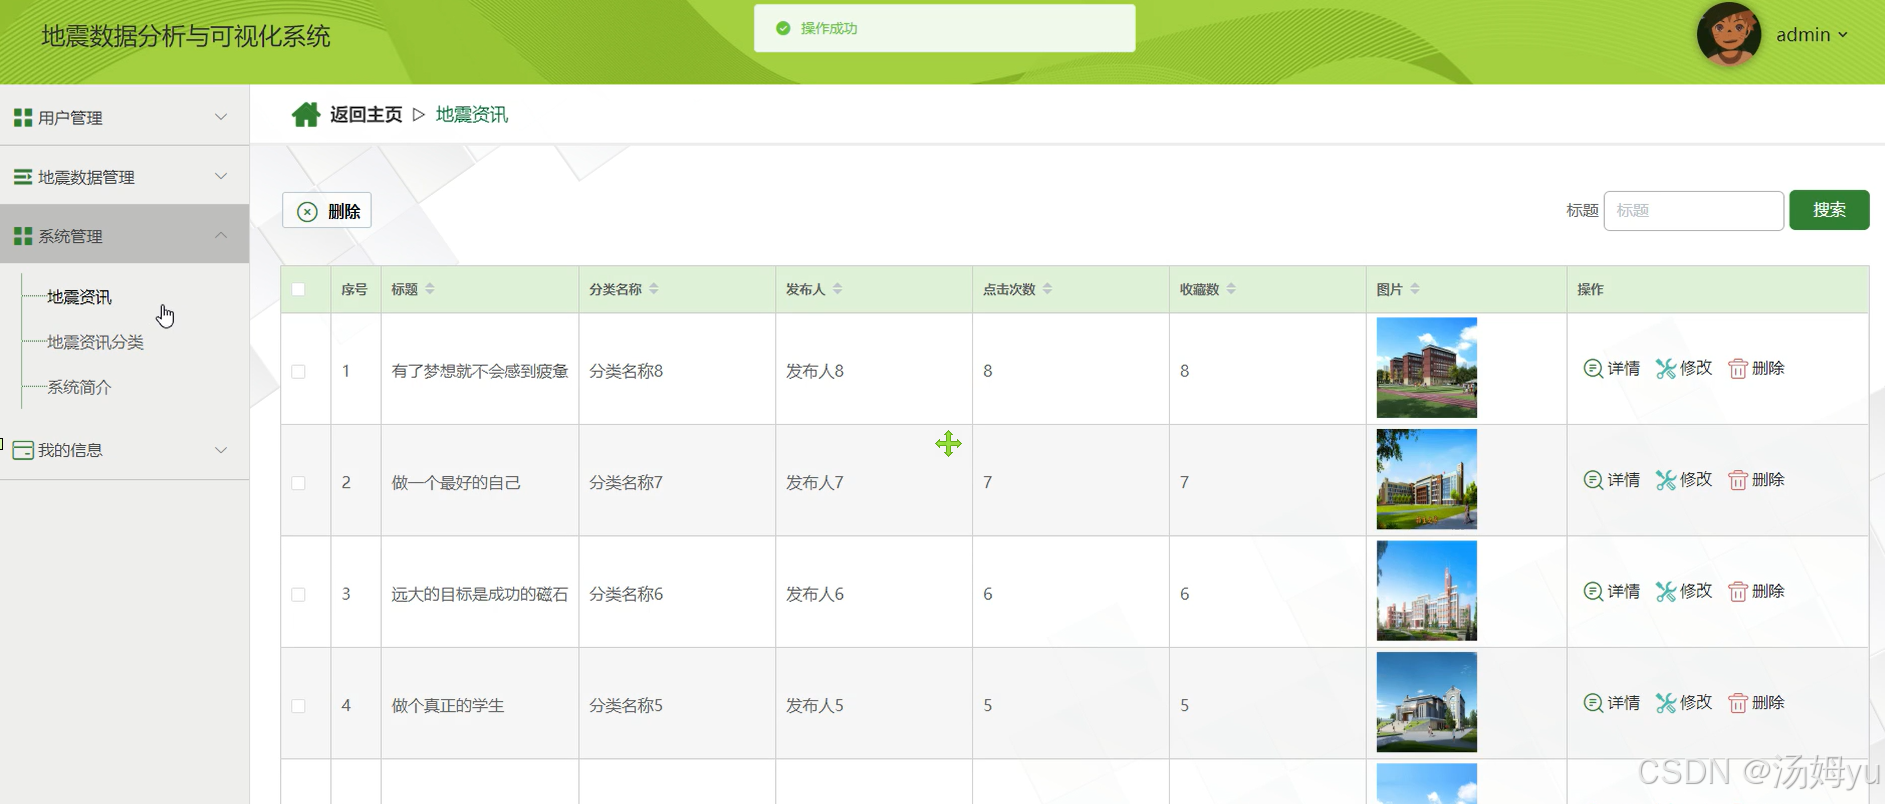
Task: Click the cell text 发布人7
Action: pyautogui.click(x=815, y=483)
